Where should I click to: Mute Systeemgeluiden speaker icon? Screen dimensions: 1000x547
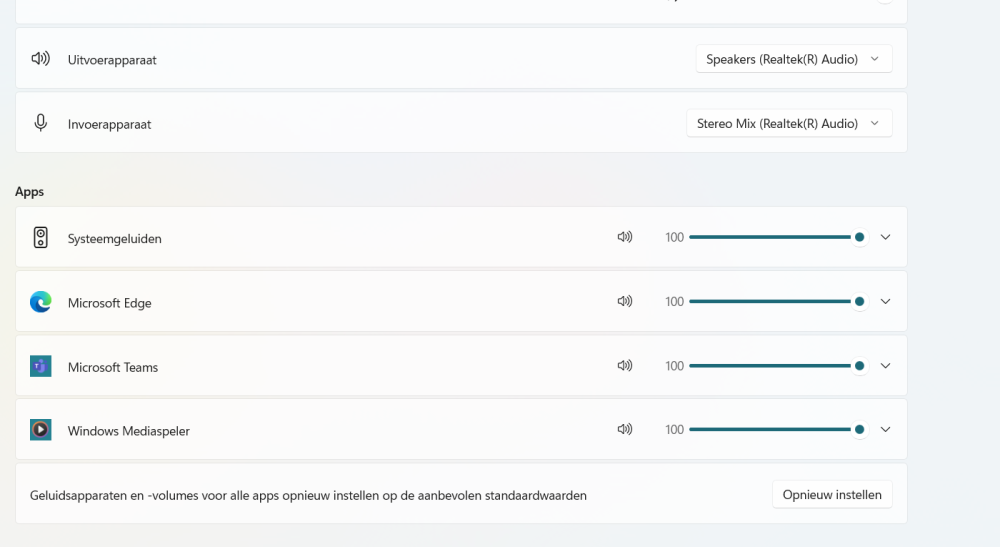[625, 237]
